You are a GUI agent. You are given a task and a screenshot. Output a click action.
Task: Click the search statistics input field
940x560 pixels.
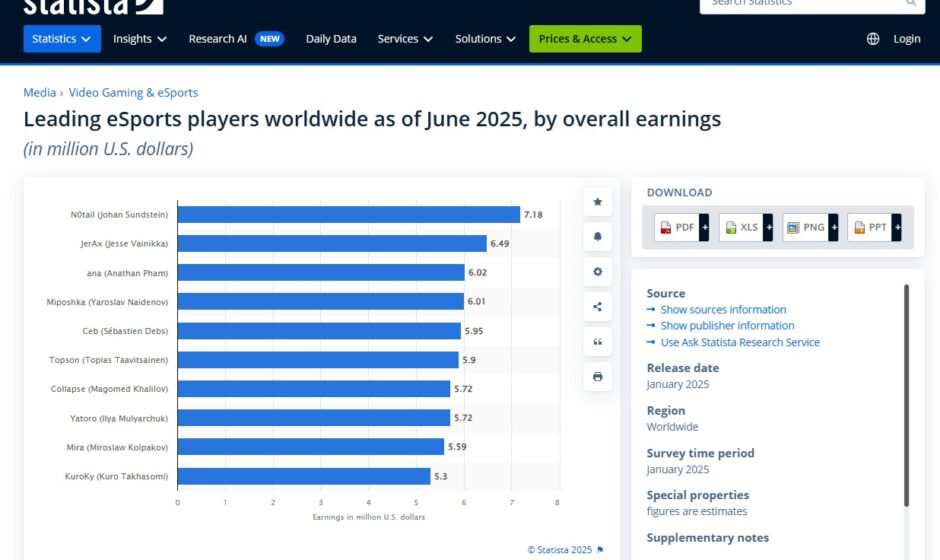[800, 4]
